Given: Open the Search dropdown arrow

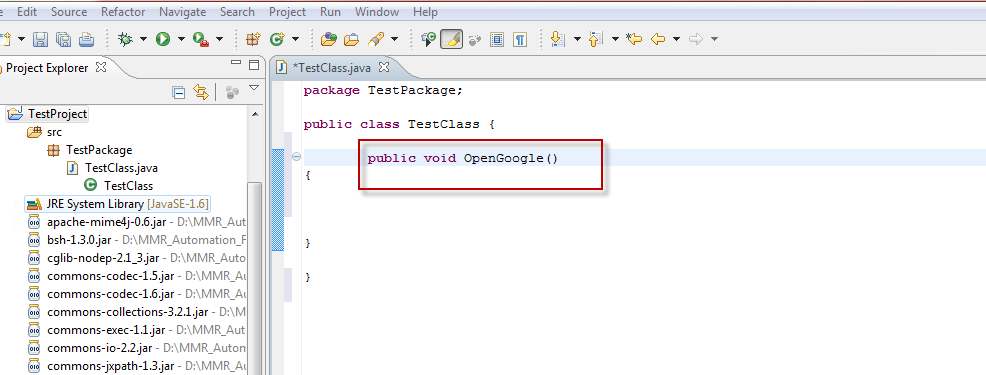Looking at the screenshot, I should [x=394, y=40].
